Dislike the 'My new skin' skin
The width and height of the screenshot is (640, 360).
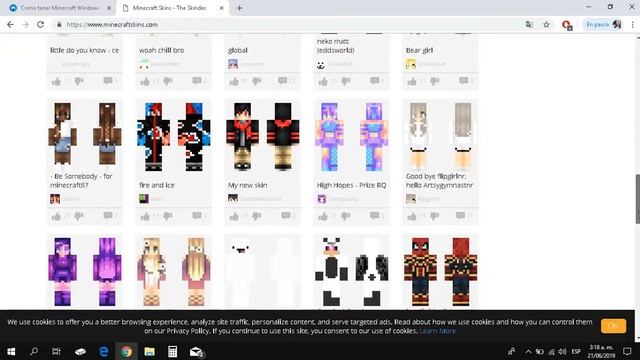(x=257, y=216)
